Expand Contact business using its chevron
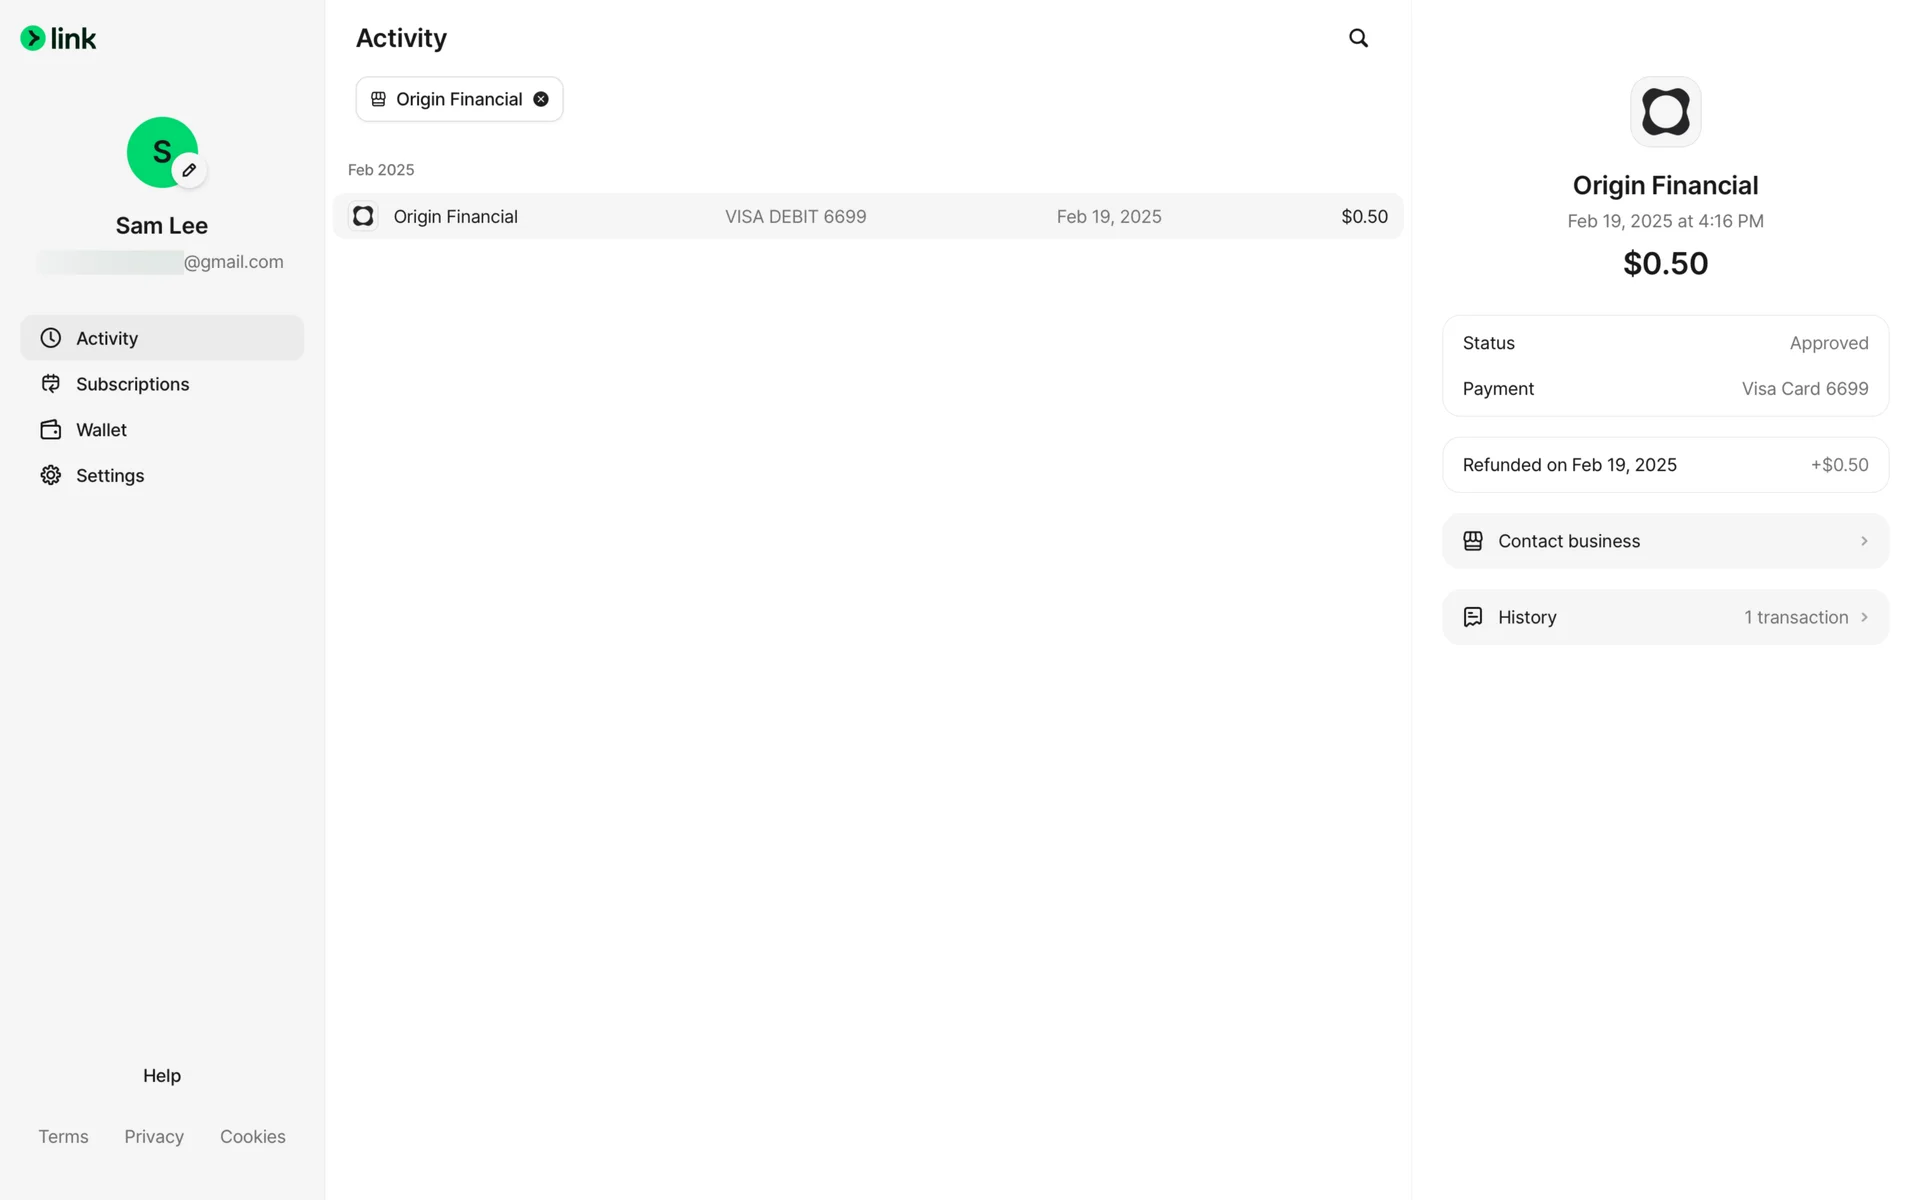The height and width of the screenshot is (1200, 1920). [x=1864, y=541]
